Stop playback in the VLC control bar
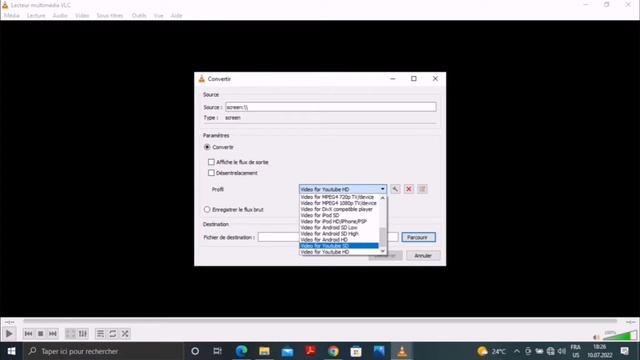Screen dimensions: 640x360 coord(40,333)
